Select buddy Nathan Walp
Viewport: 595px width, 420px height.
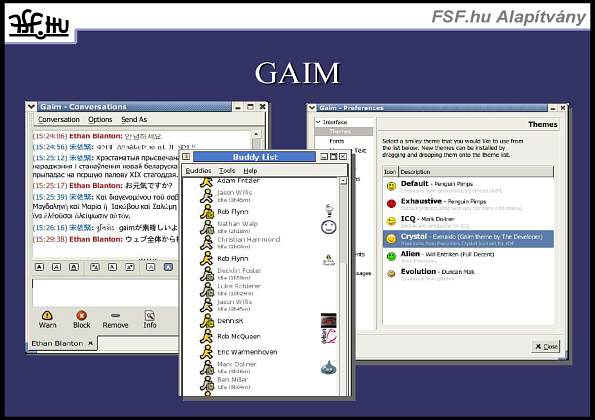pyautogui.click(x=238, y=223)
